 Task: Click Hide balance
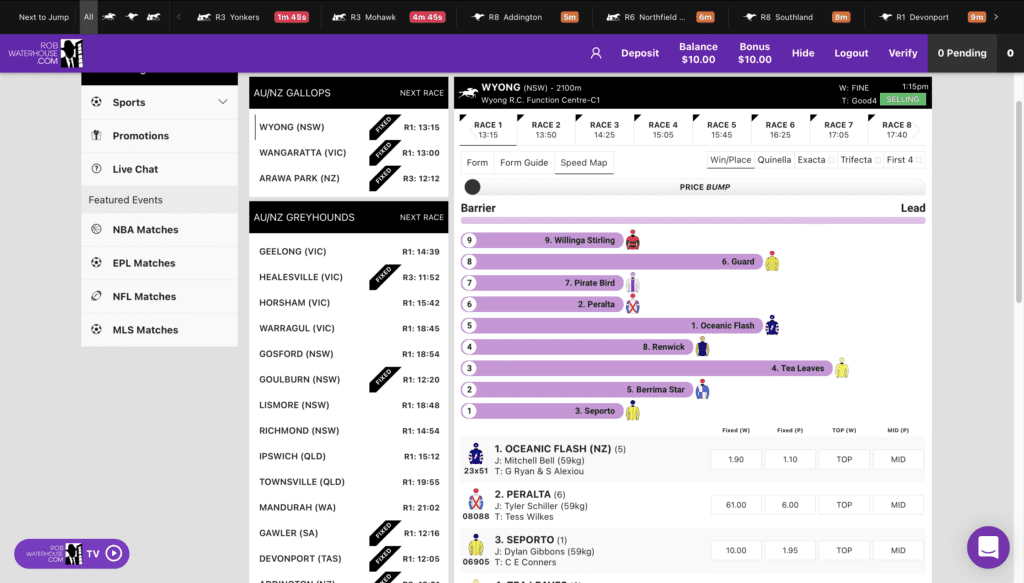click(803, 54)
